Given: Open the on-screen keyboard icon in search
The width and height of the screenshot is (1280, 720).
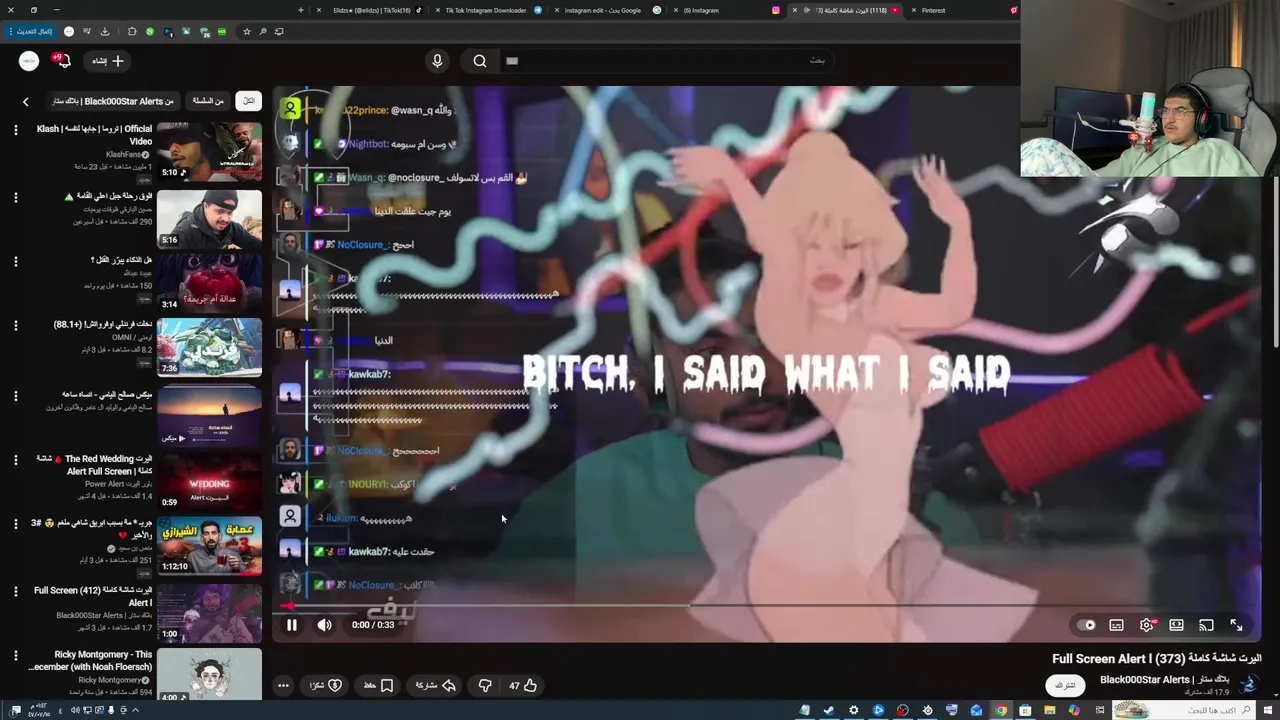Looking at the screenshot, I should [512, 61].
